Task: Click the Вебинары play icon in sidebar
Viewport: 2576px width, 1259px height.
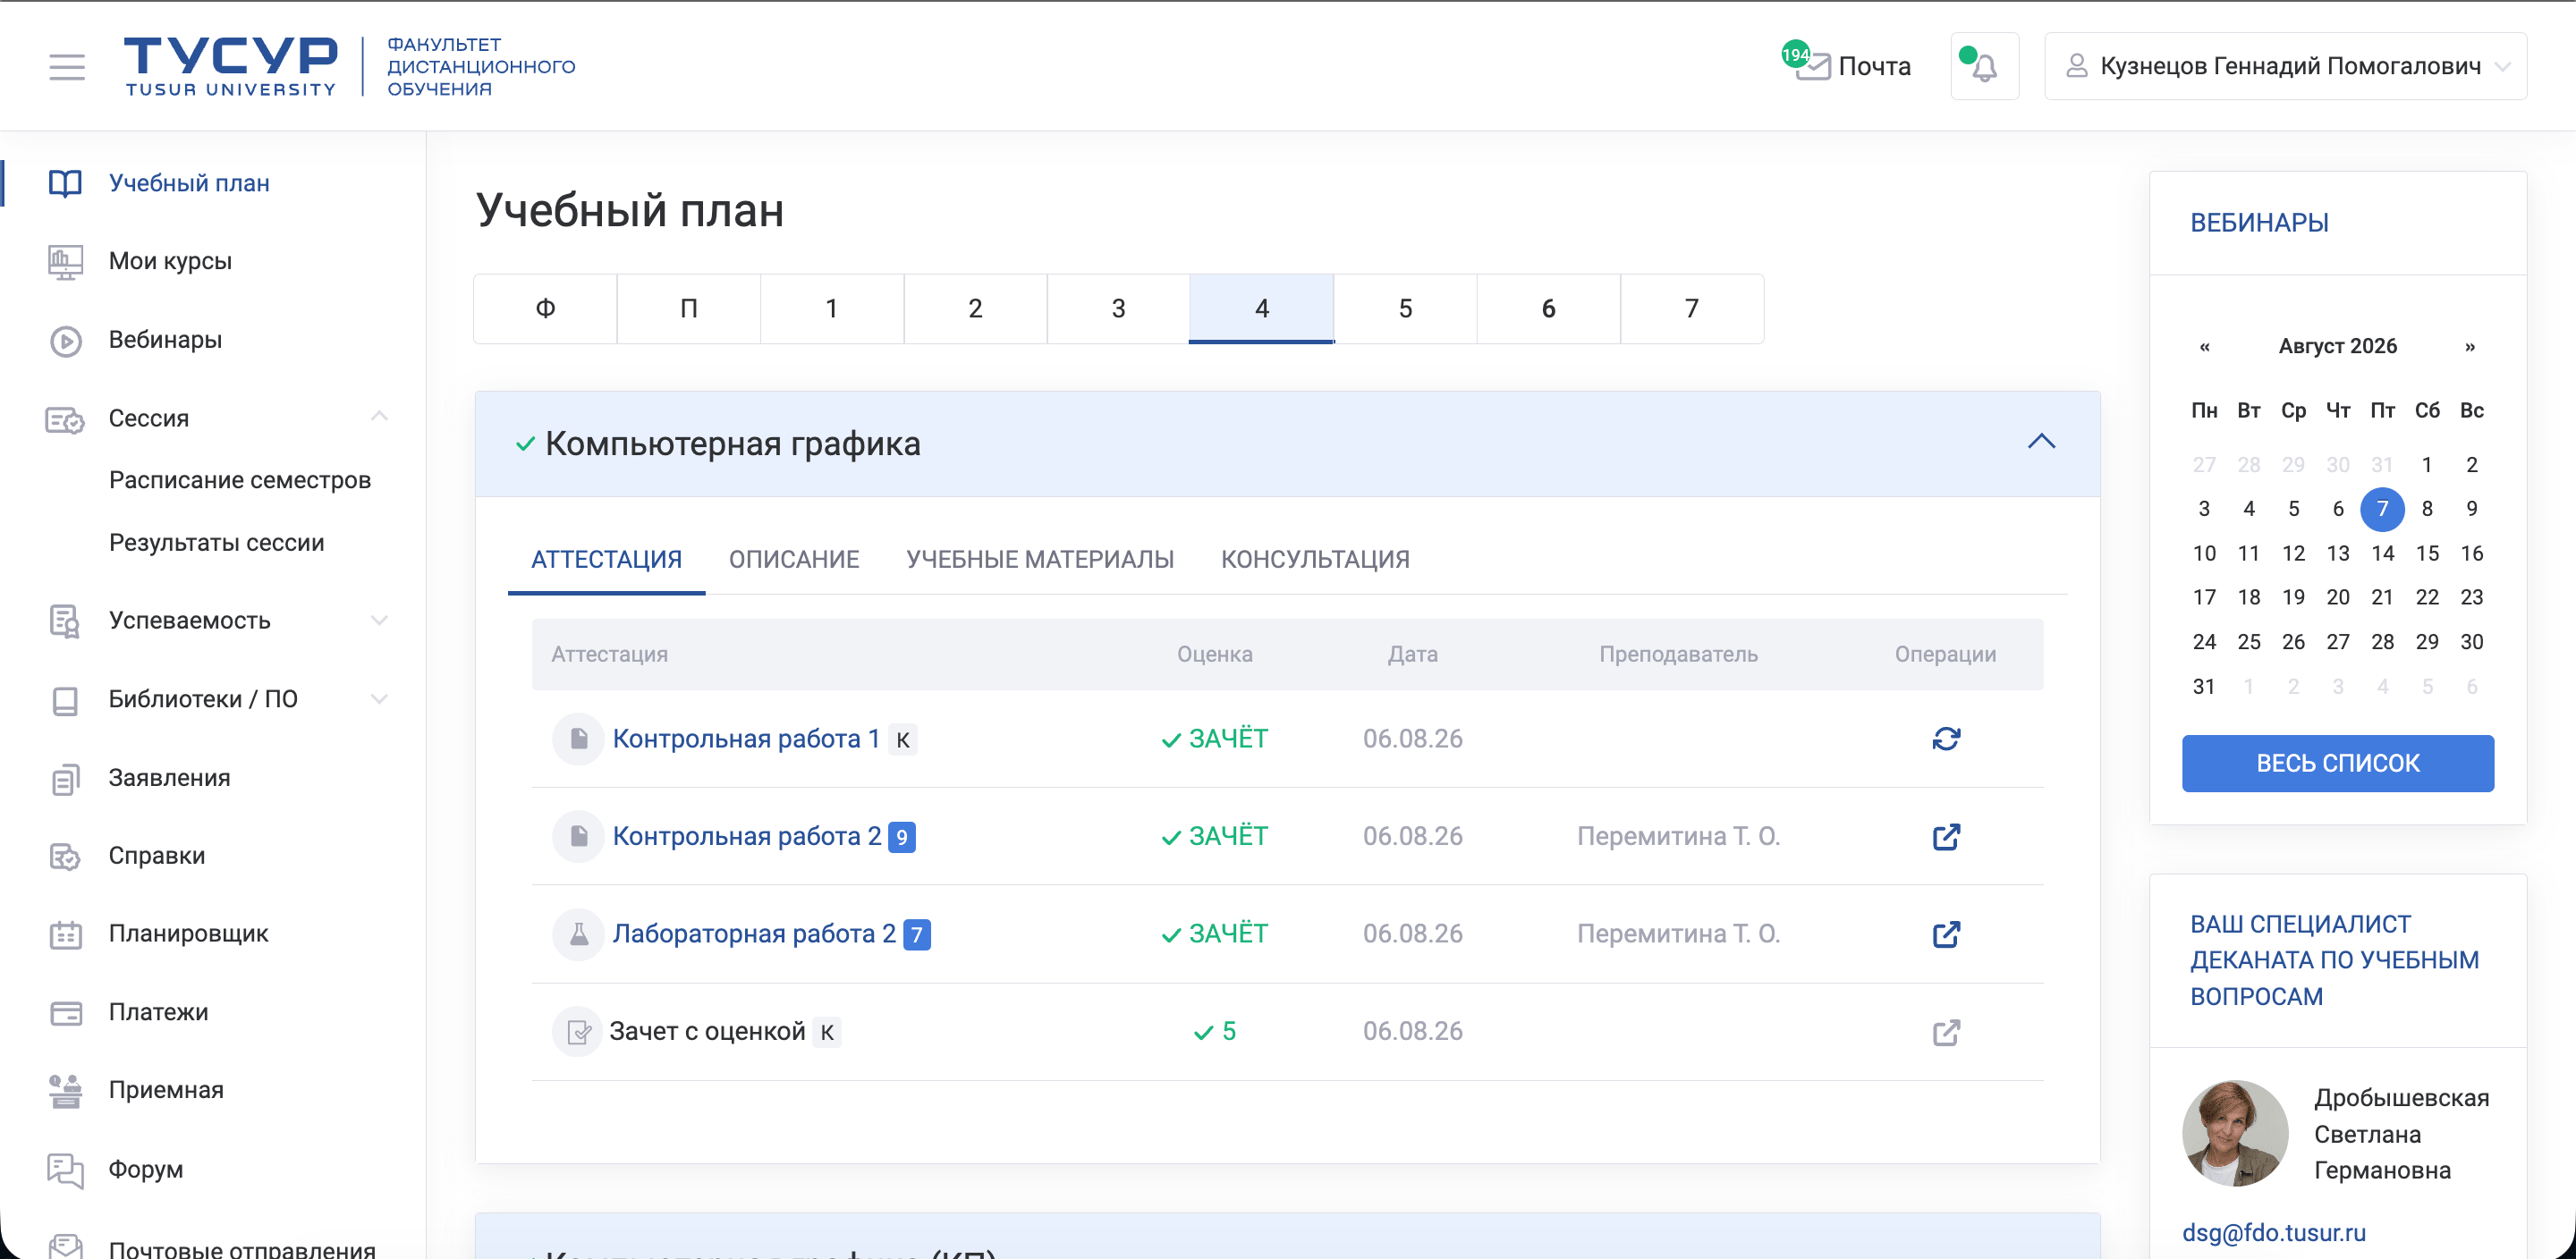Action: [65, 340]
